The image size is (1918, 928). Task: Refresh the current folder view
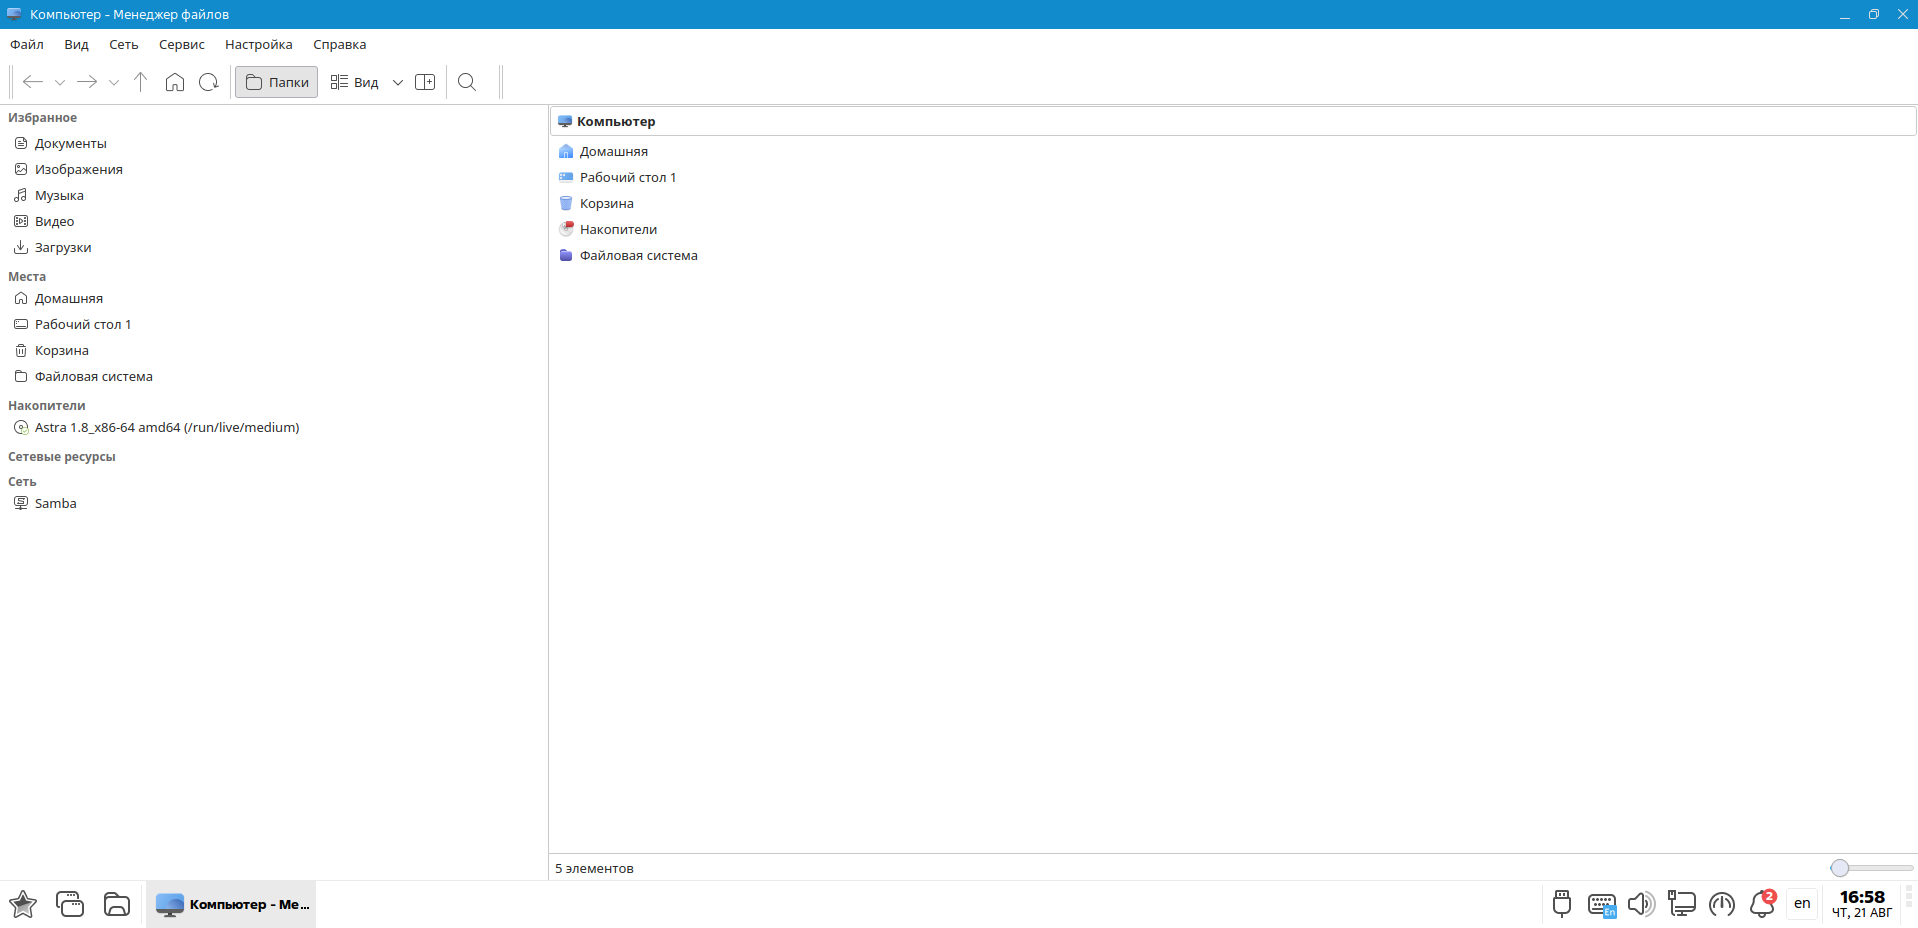(208, 82)
